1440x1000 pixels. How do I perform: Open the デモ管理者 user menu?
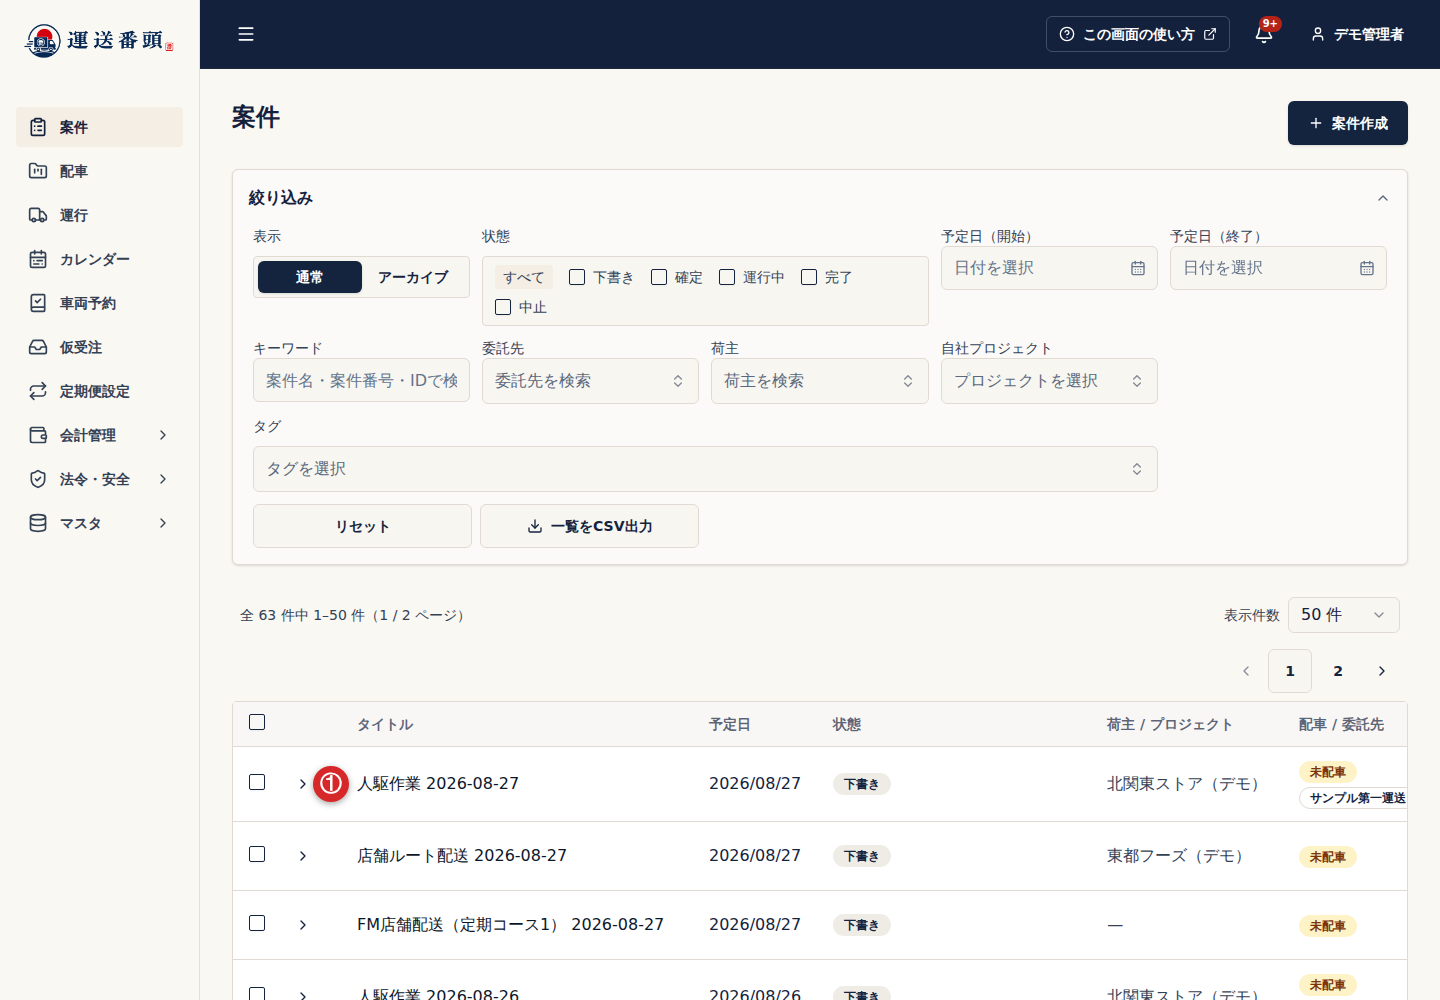(x=1357, y=34)
